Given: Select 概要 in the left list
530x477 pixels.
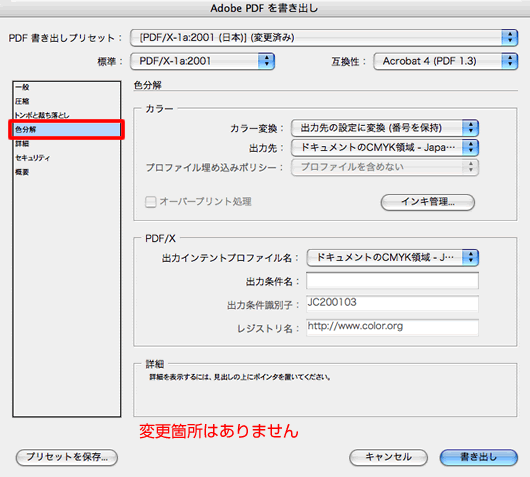Looking at the screenshot, I should click(x=22, y=172).
